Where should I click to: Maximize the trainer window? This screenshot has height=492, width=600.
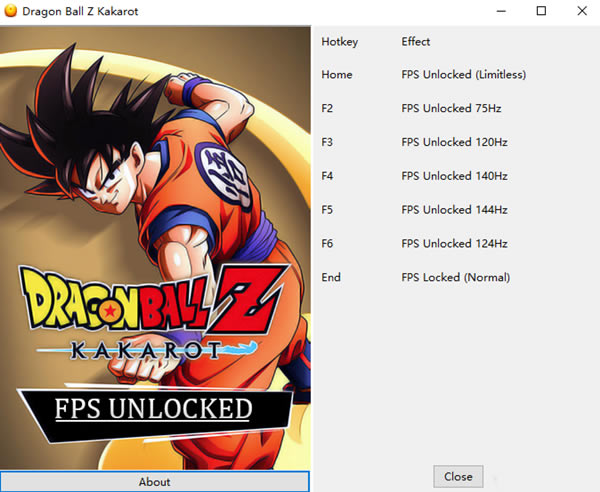[541, 11]
